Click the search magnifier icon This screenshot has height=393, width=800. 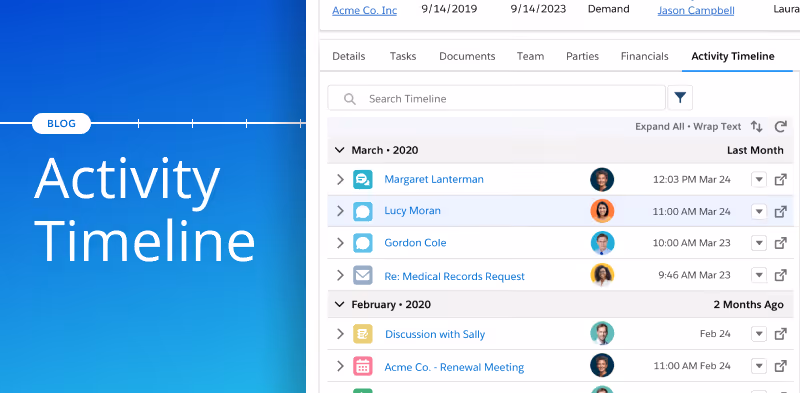click(x=349, y=99)
